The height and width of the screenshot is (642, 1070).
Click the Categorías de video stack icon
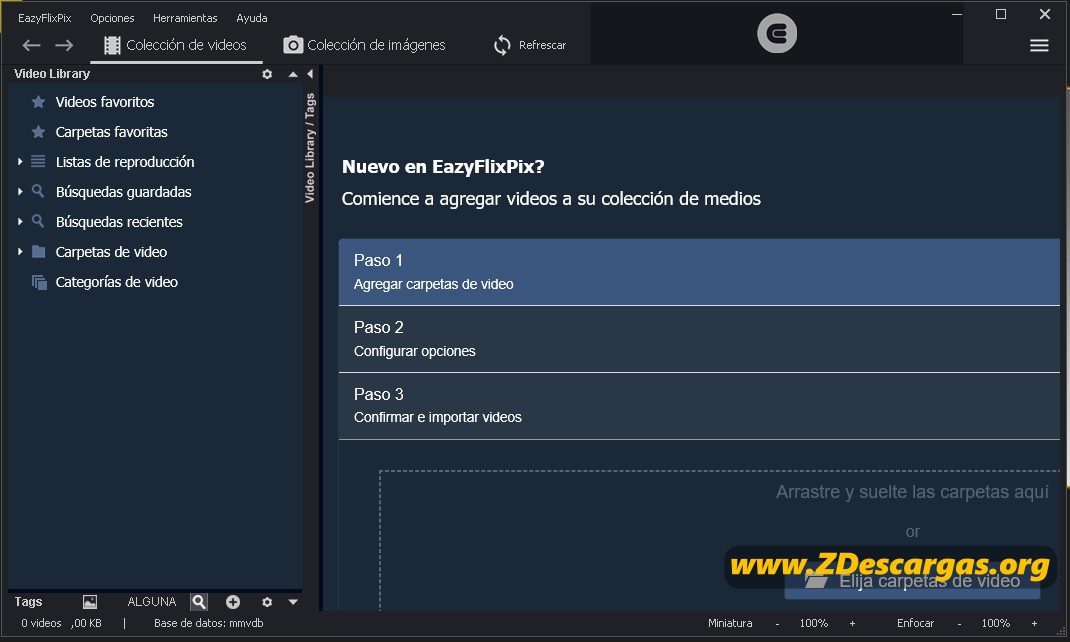pos(39,282)
